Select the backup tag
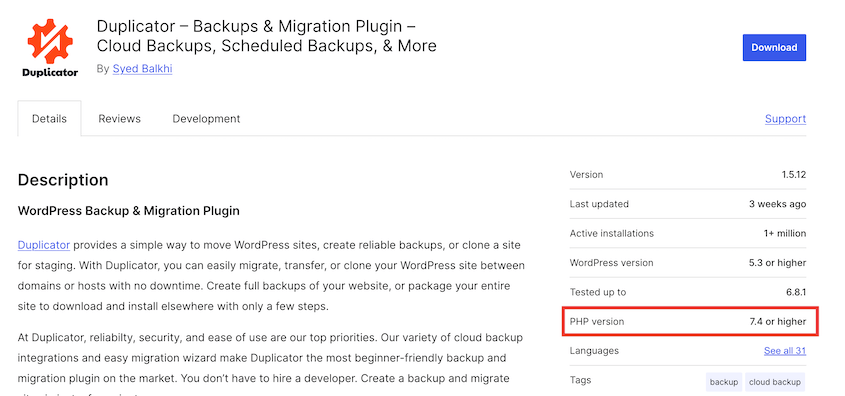The image size is (845, 396). (x=724, y=382)
